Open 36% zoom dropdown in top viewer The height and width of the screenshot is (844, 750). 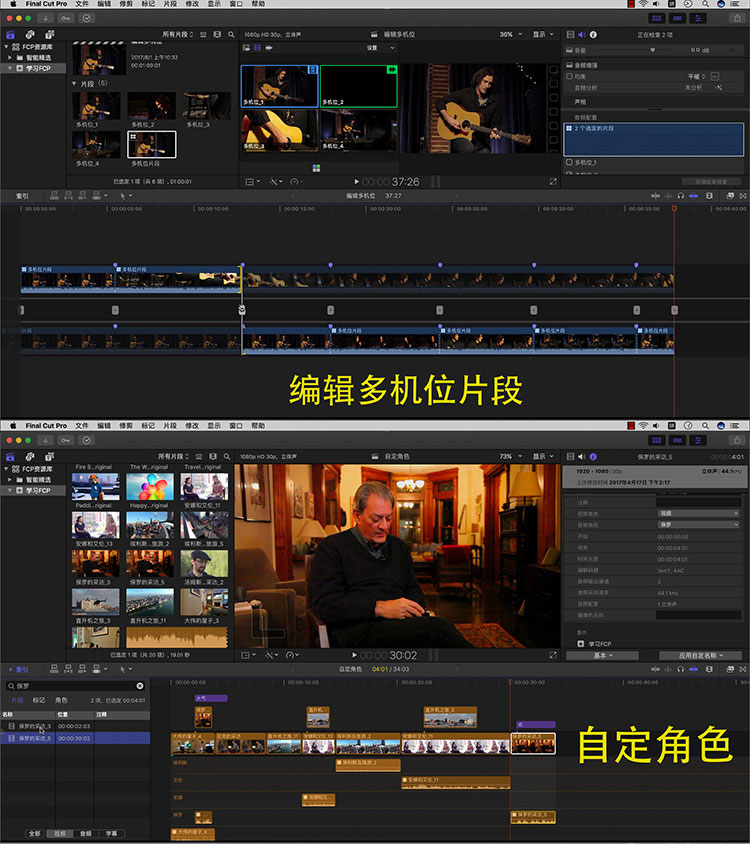510,34
